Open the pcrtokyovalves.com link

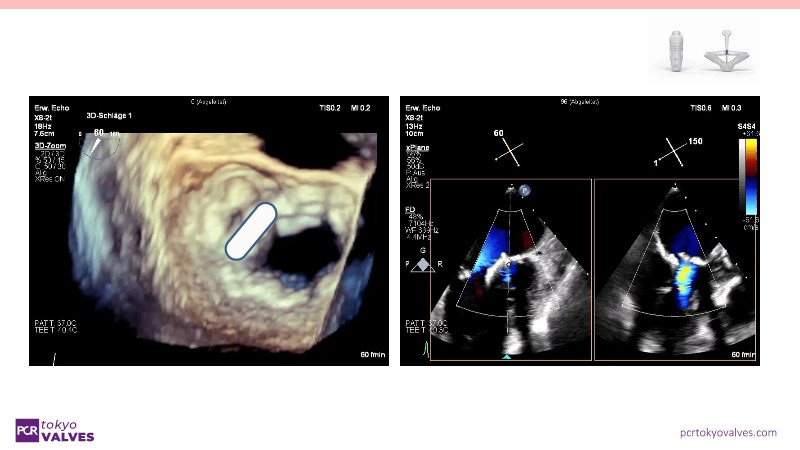tap(727, 432)
